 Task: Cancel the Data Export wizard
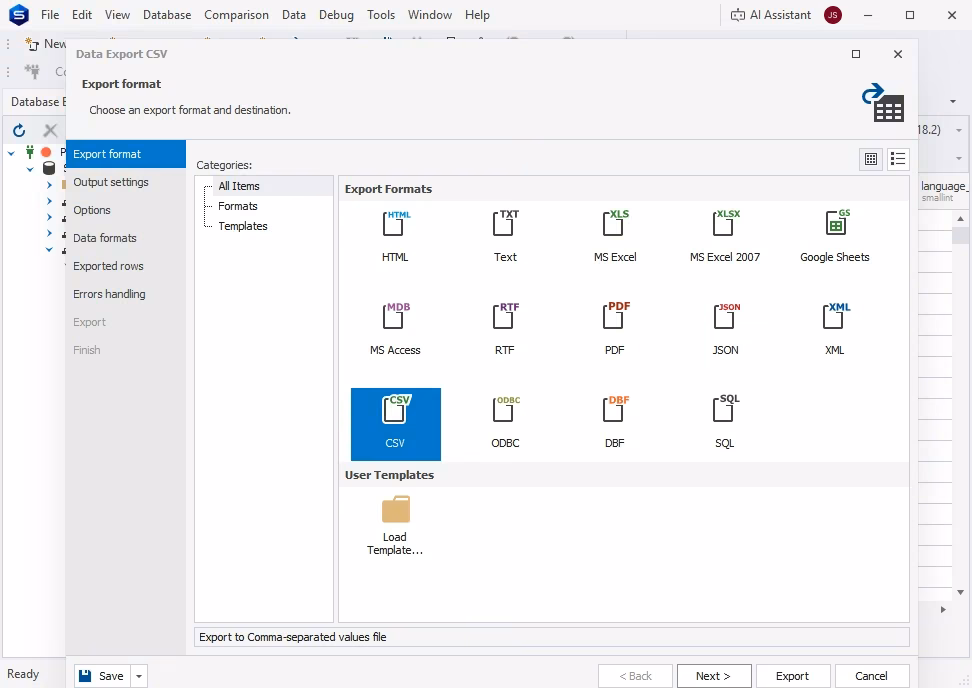(872, 676)
